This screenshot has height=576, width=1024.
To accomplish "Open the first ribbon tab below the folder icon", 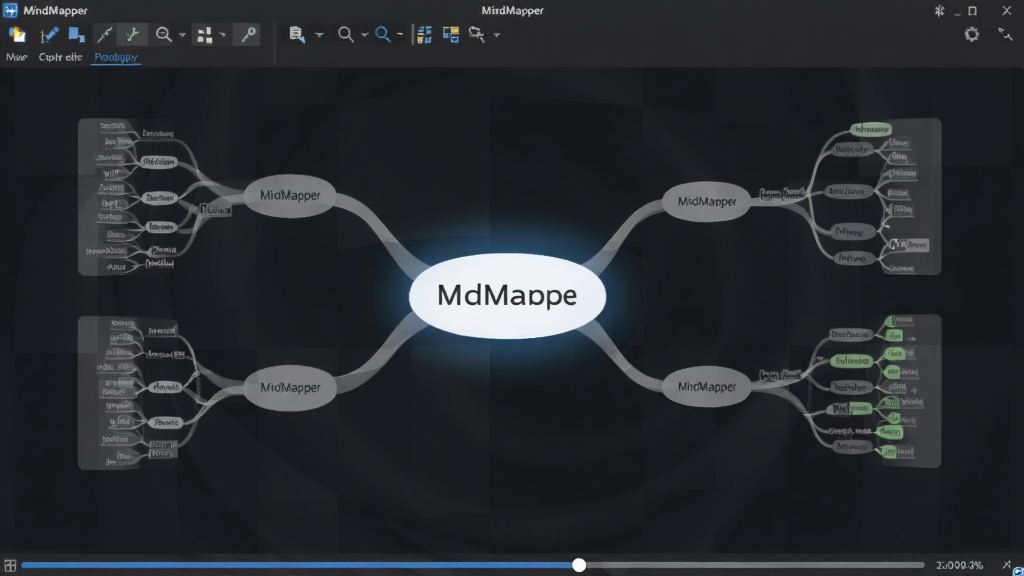I will click(x=16, y=57).
